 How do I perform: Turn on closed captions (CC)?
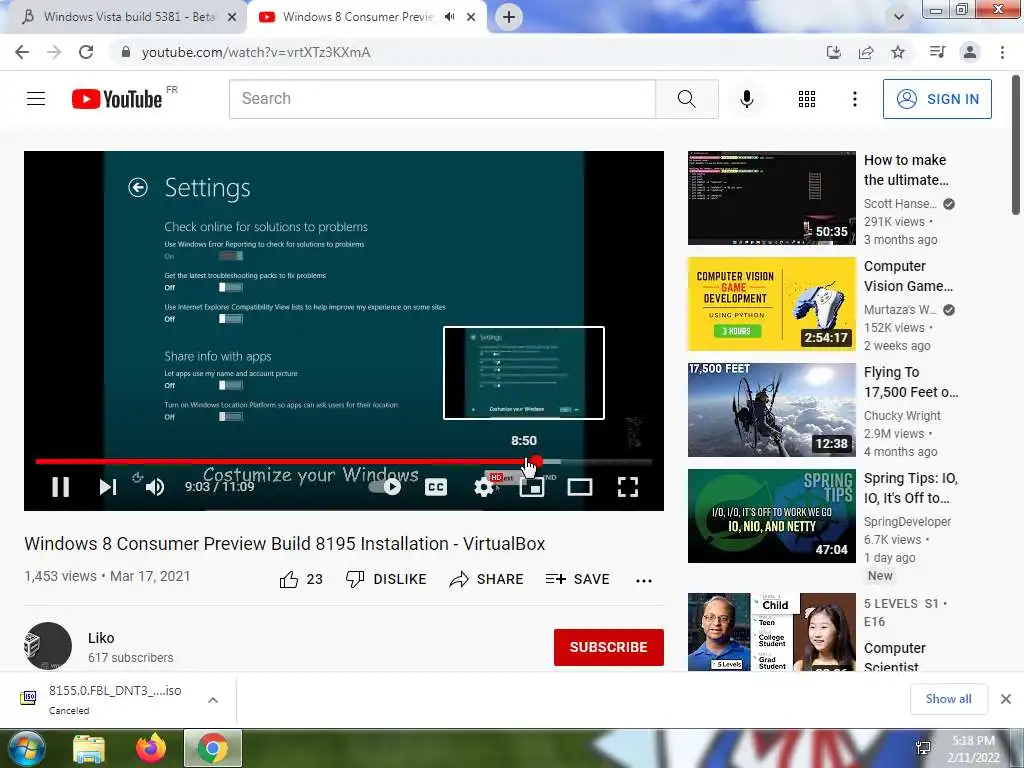tap(436, 487)
